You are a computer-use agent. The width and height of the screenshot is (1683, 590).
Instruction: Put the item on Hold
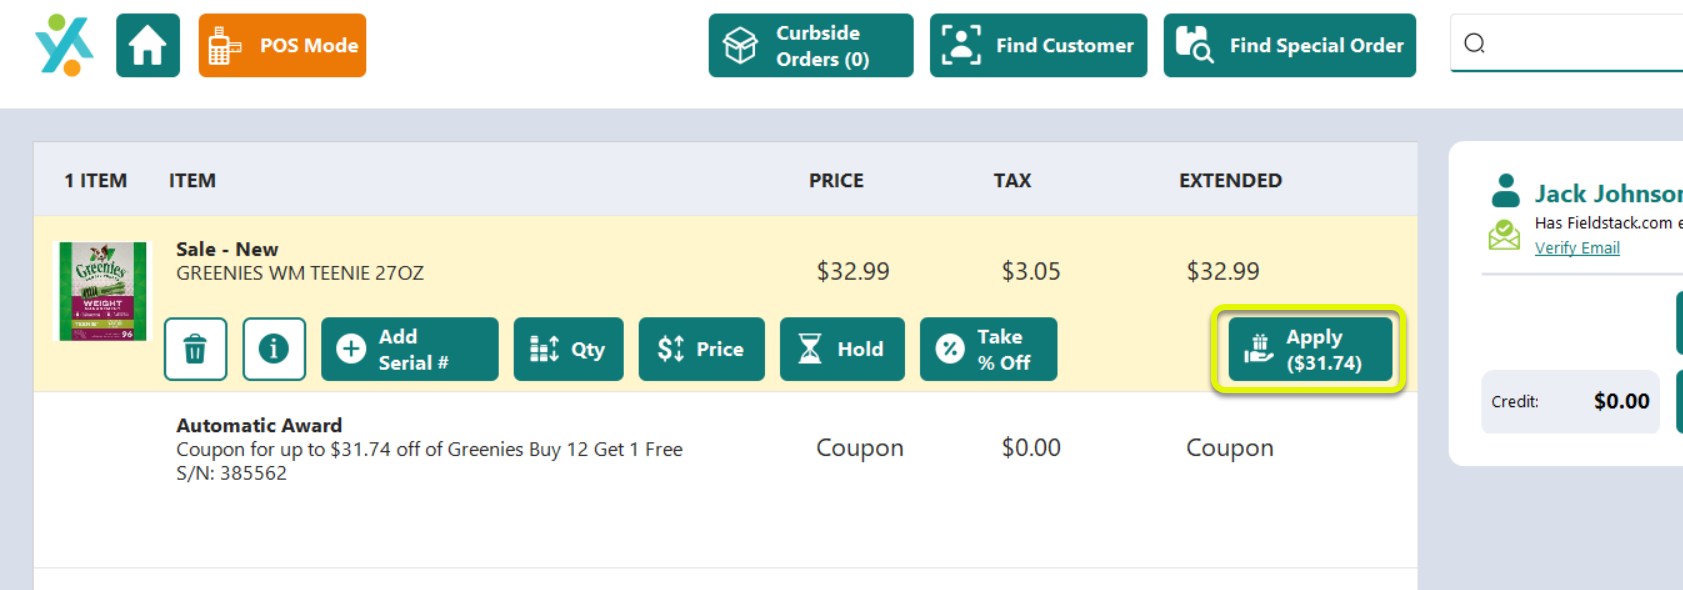click(x=842, y=349)
